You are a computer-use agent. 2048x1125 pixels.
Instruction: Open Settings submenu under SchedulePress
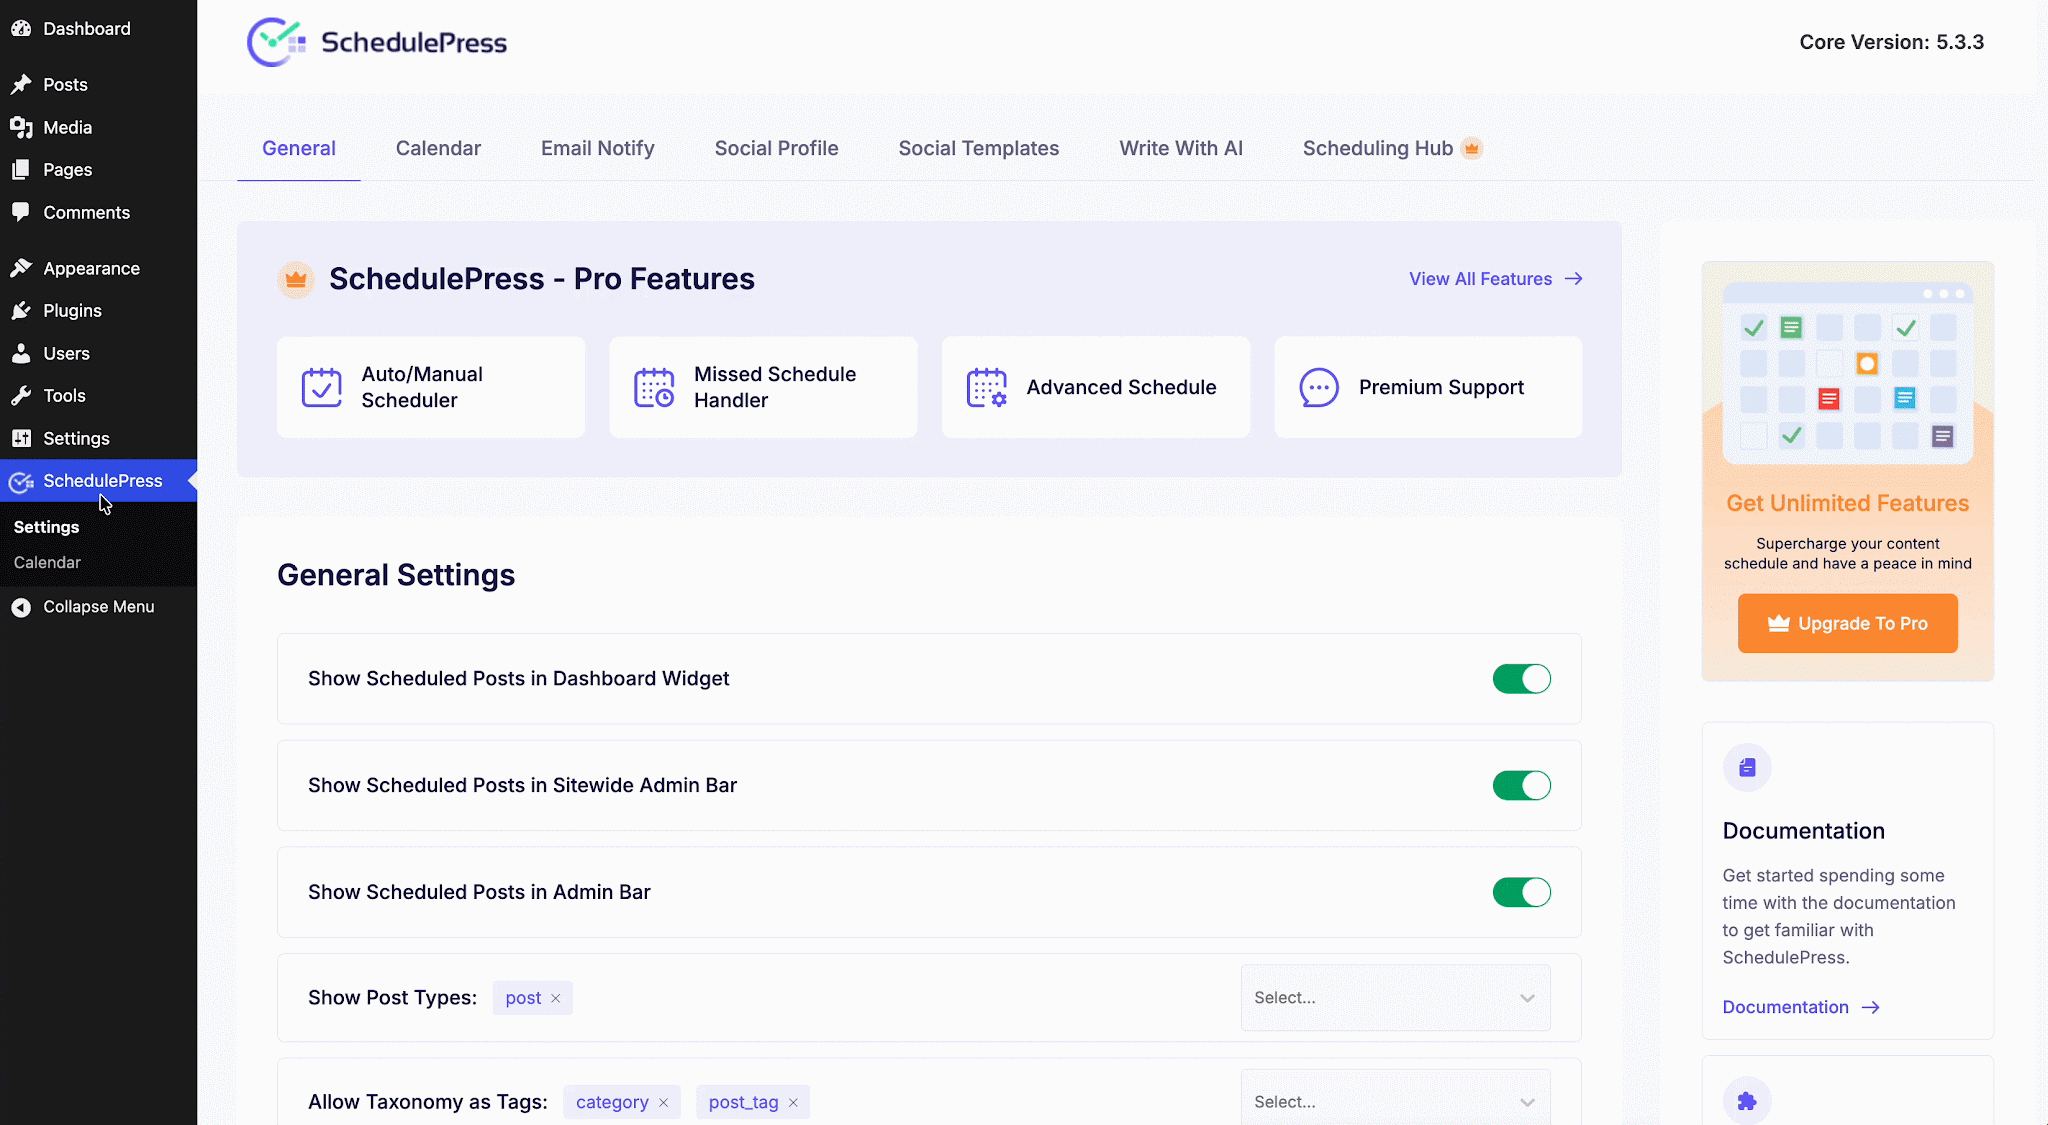click(47, 527)
